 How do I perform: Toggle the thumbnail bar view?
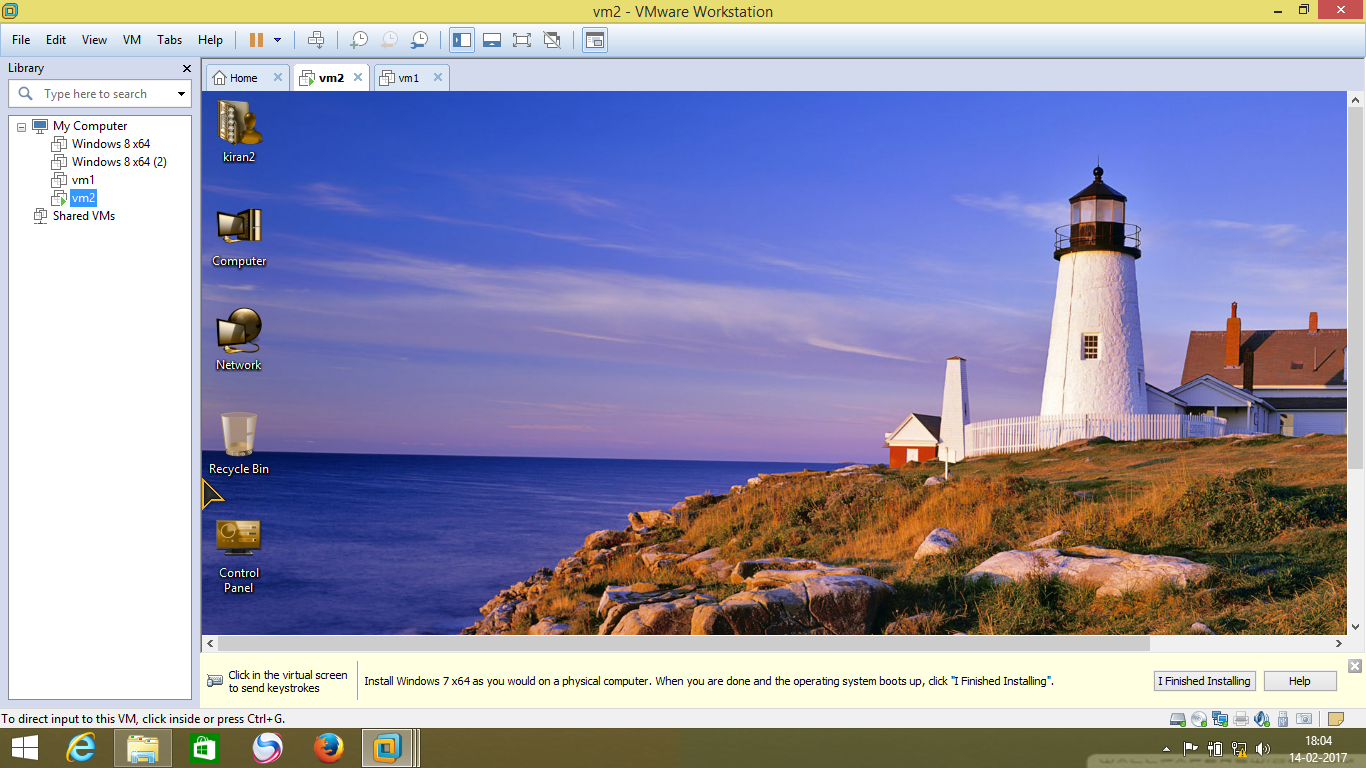(491, 40)
